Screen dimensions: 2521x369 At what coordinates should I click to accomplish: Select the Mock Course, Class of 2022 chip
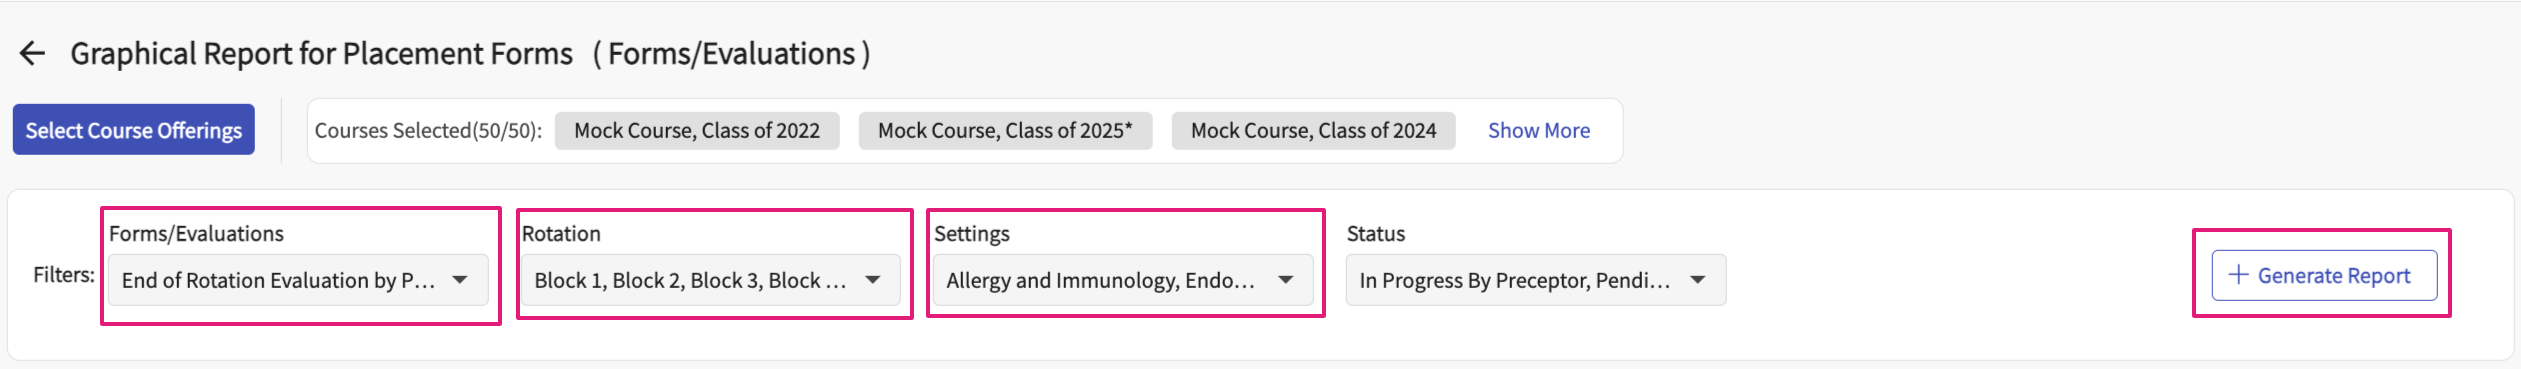pos(697,131)
